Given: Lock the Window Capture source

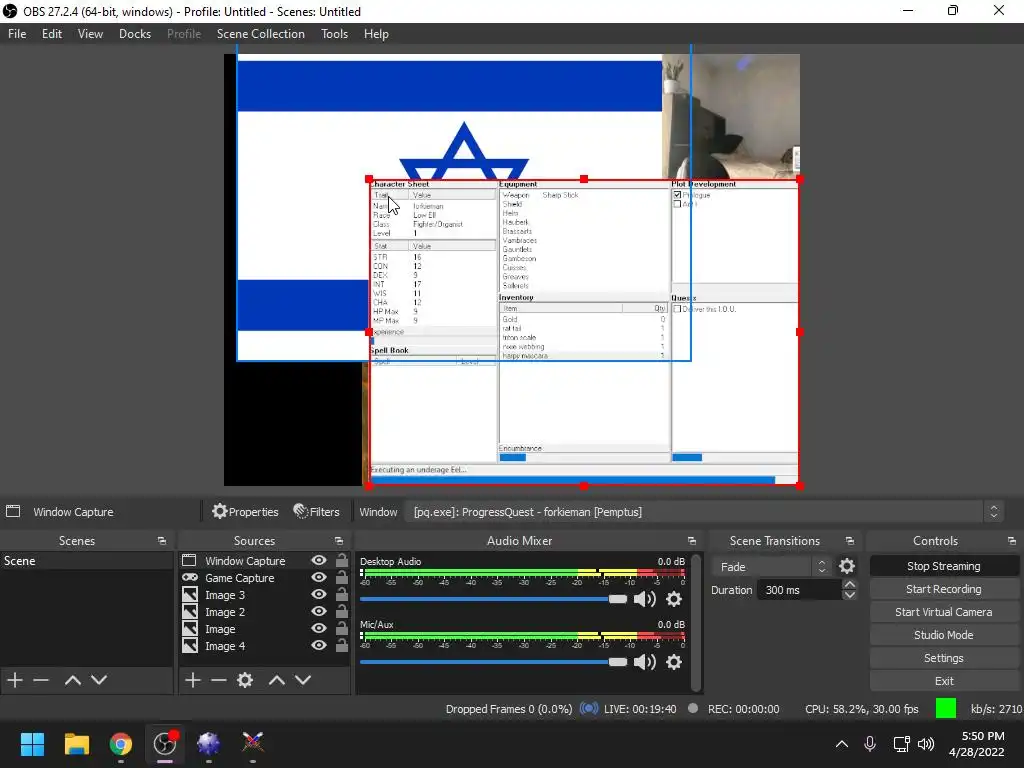Looking at the screenshot, I should click(x=342, y=560).
